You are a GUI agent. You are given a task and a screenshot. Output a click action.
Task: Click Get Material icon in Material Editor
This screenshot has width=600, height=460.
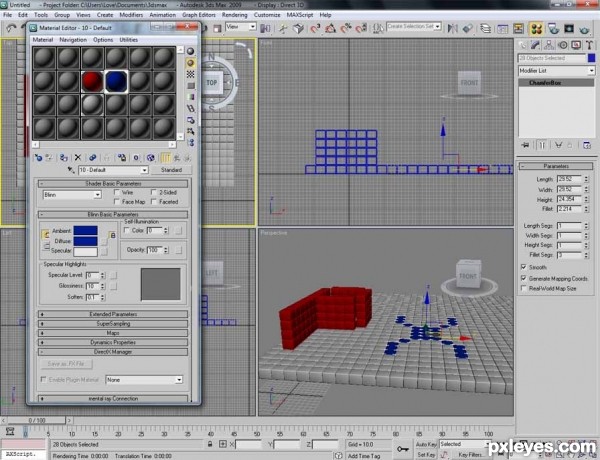[38, 158]
